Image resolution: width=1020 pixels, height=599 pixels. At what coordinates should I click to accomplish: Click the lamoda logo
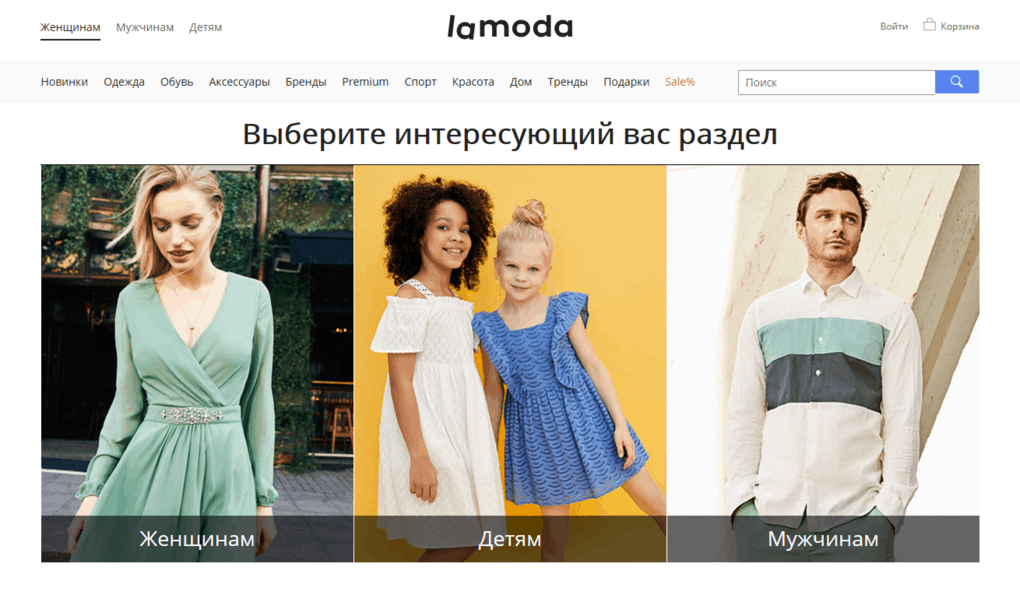(510, 27)
